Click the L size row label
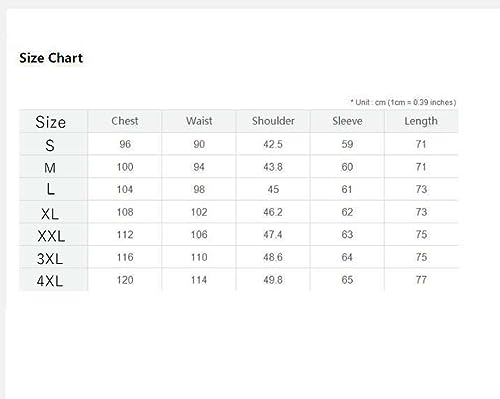 [50, 190]
